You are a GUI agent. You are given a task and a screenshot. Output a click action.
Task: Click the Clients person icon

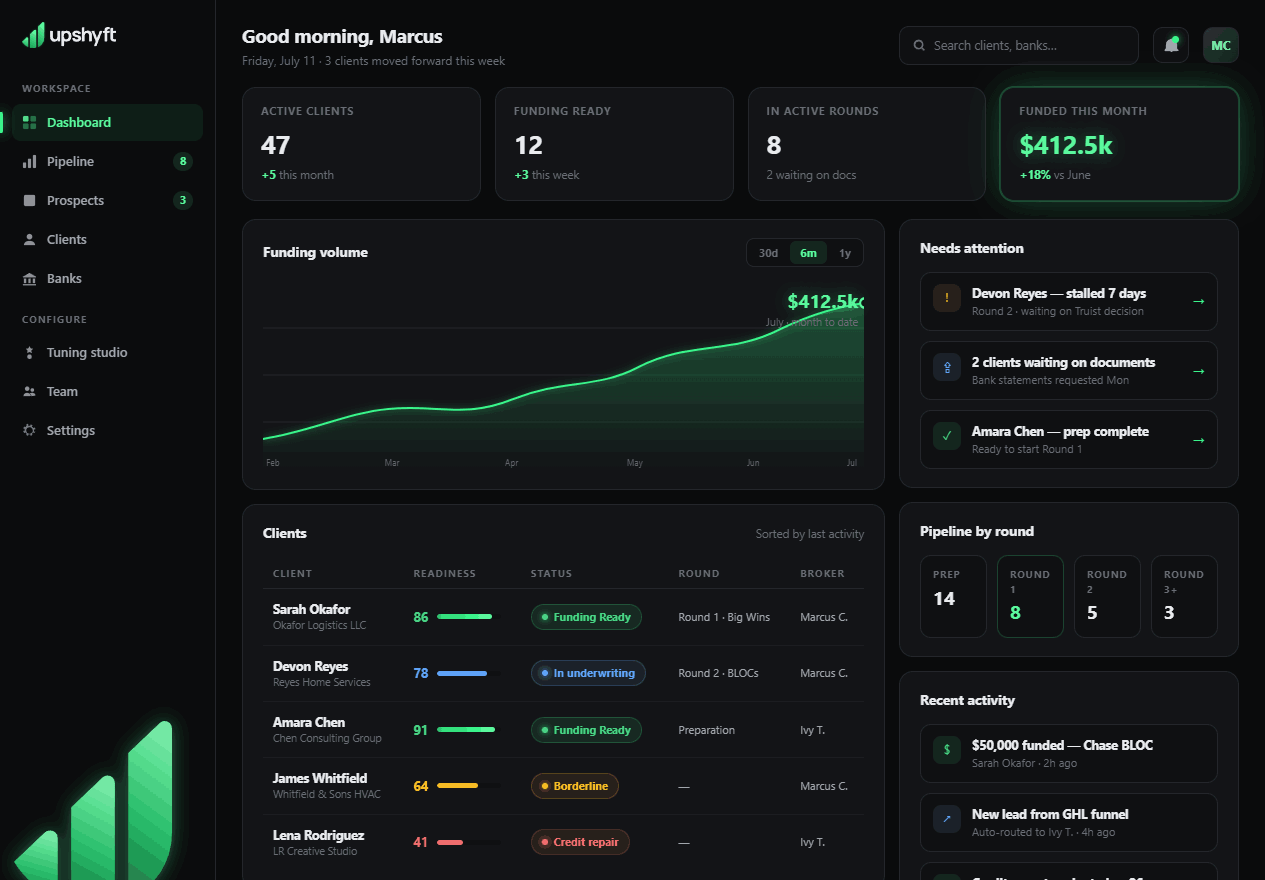coord(29,239)
